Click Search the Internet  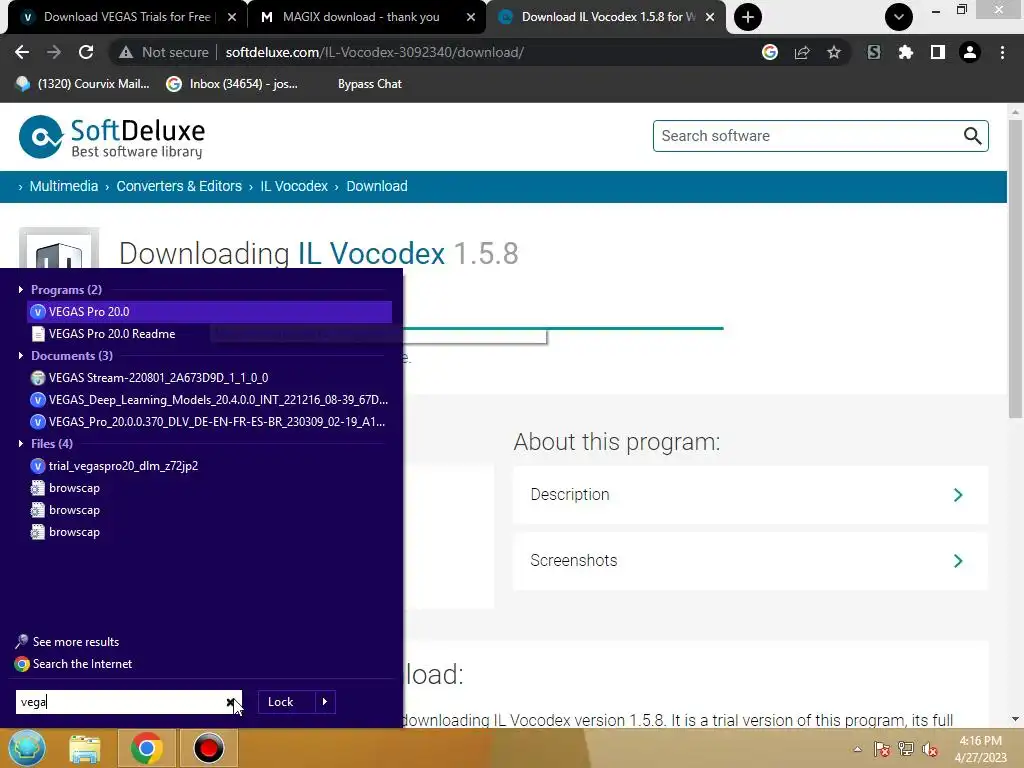pyautogui.click(x=73, y=664)
